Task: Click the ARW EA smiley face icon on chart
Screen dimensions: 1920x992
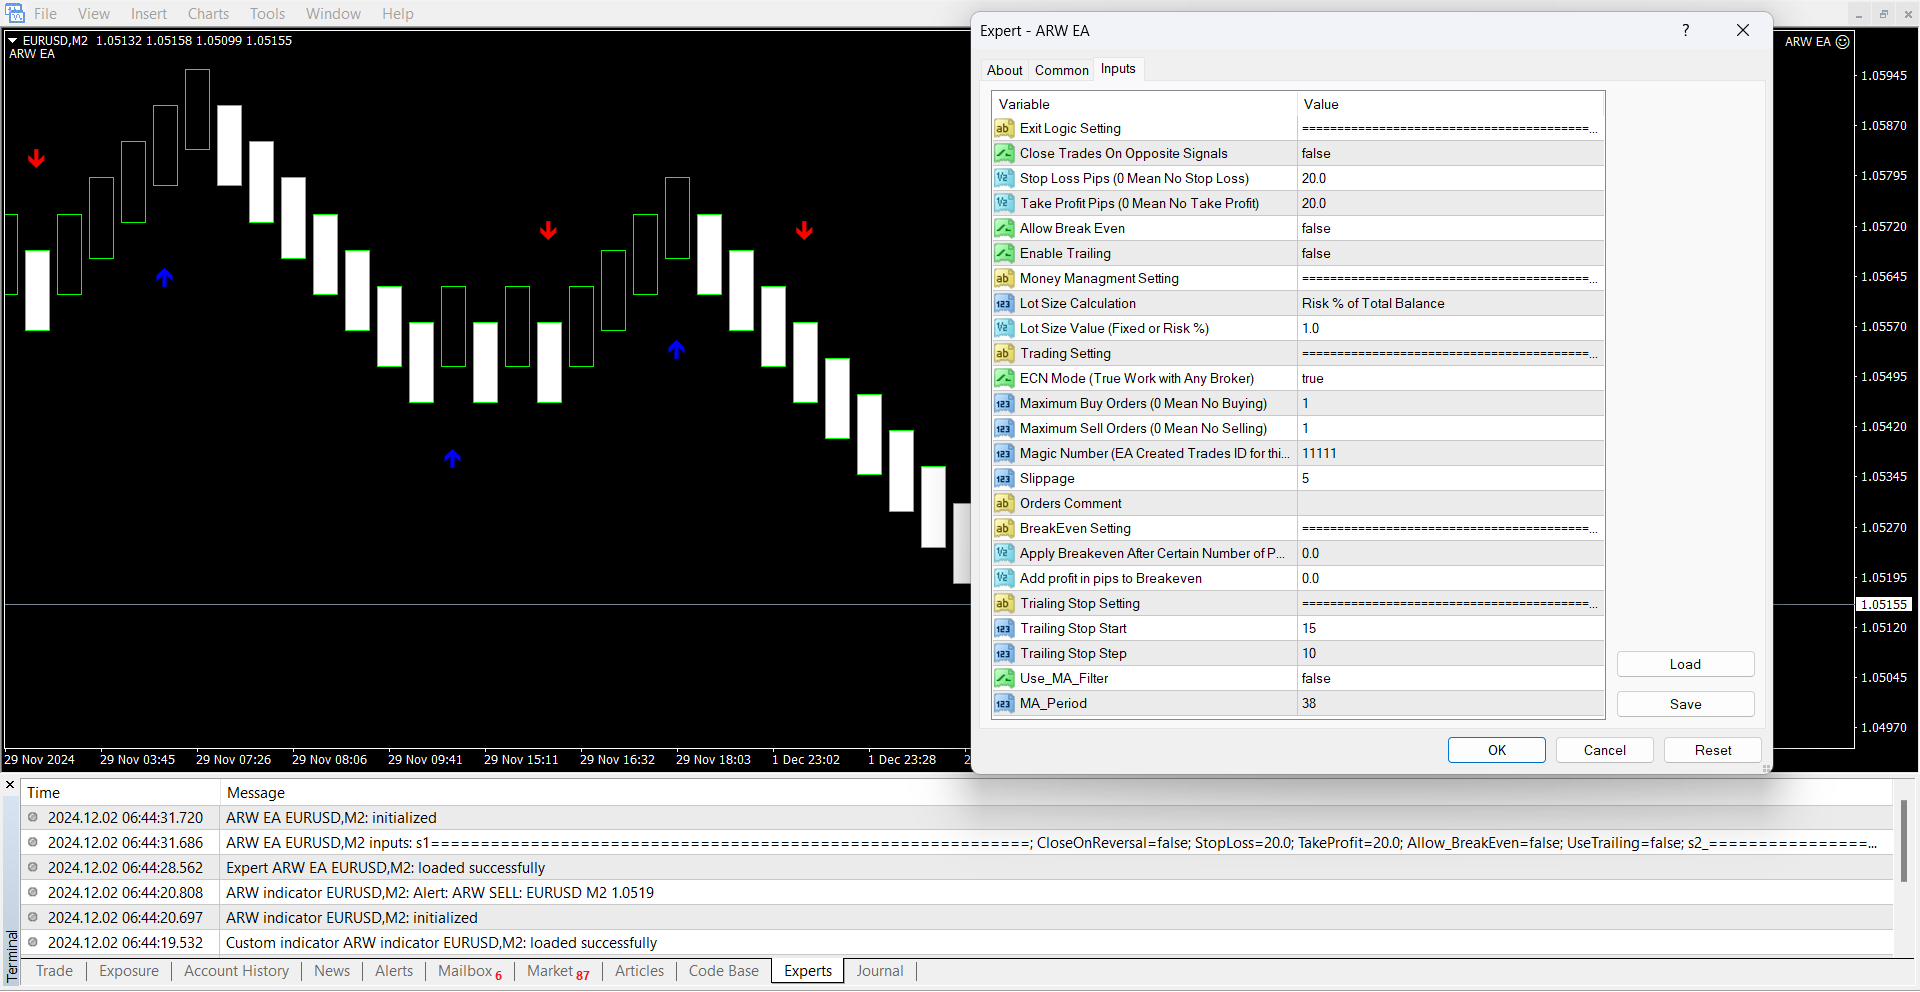Action: click(1843, 42)
